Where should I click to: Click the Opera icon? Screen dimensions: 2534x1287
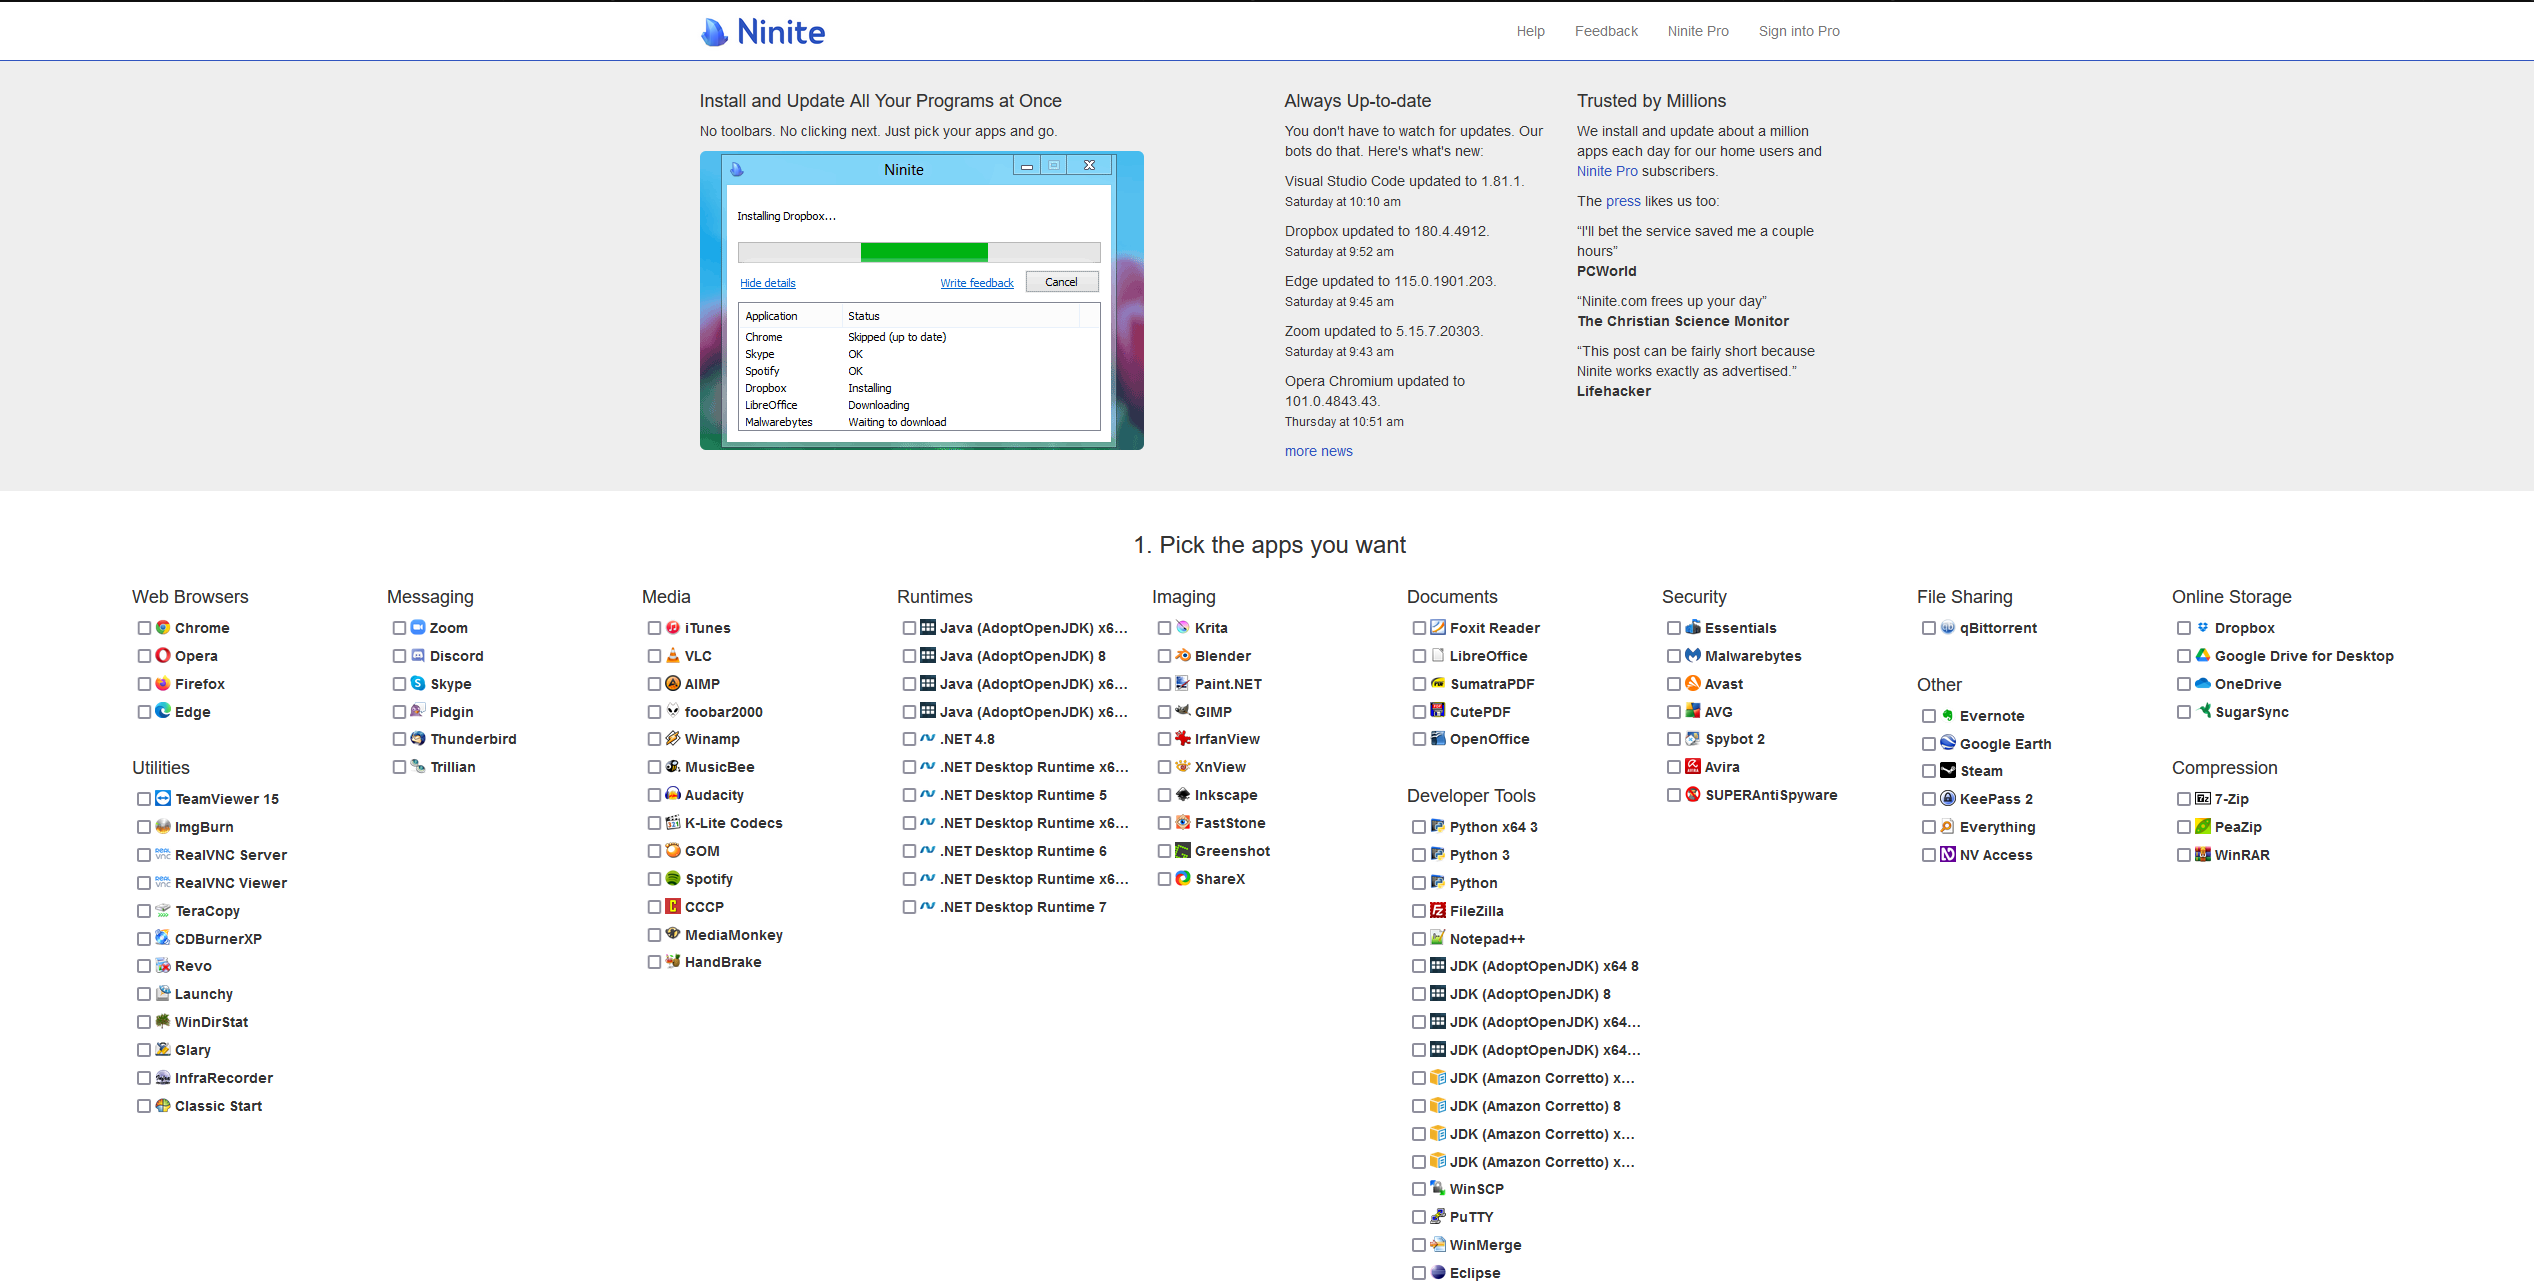click(163, 656)
